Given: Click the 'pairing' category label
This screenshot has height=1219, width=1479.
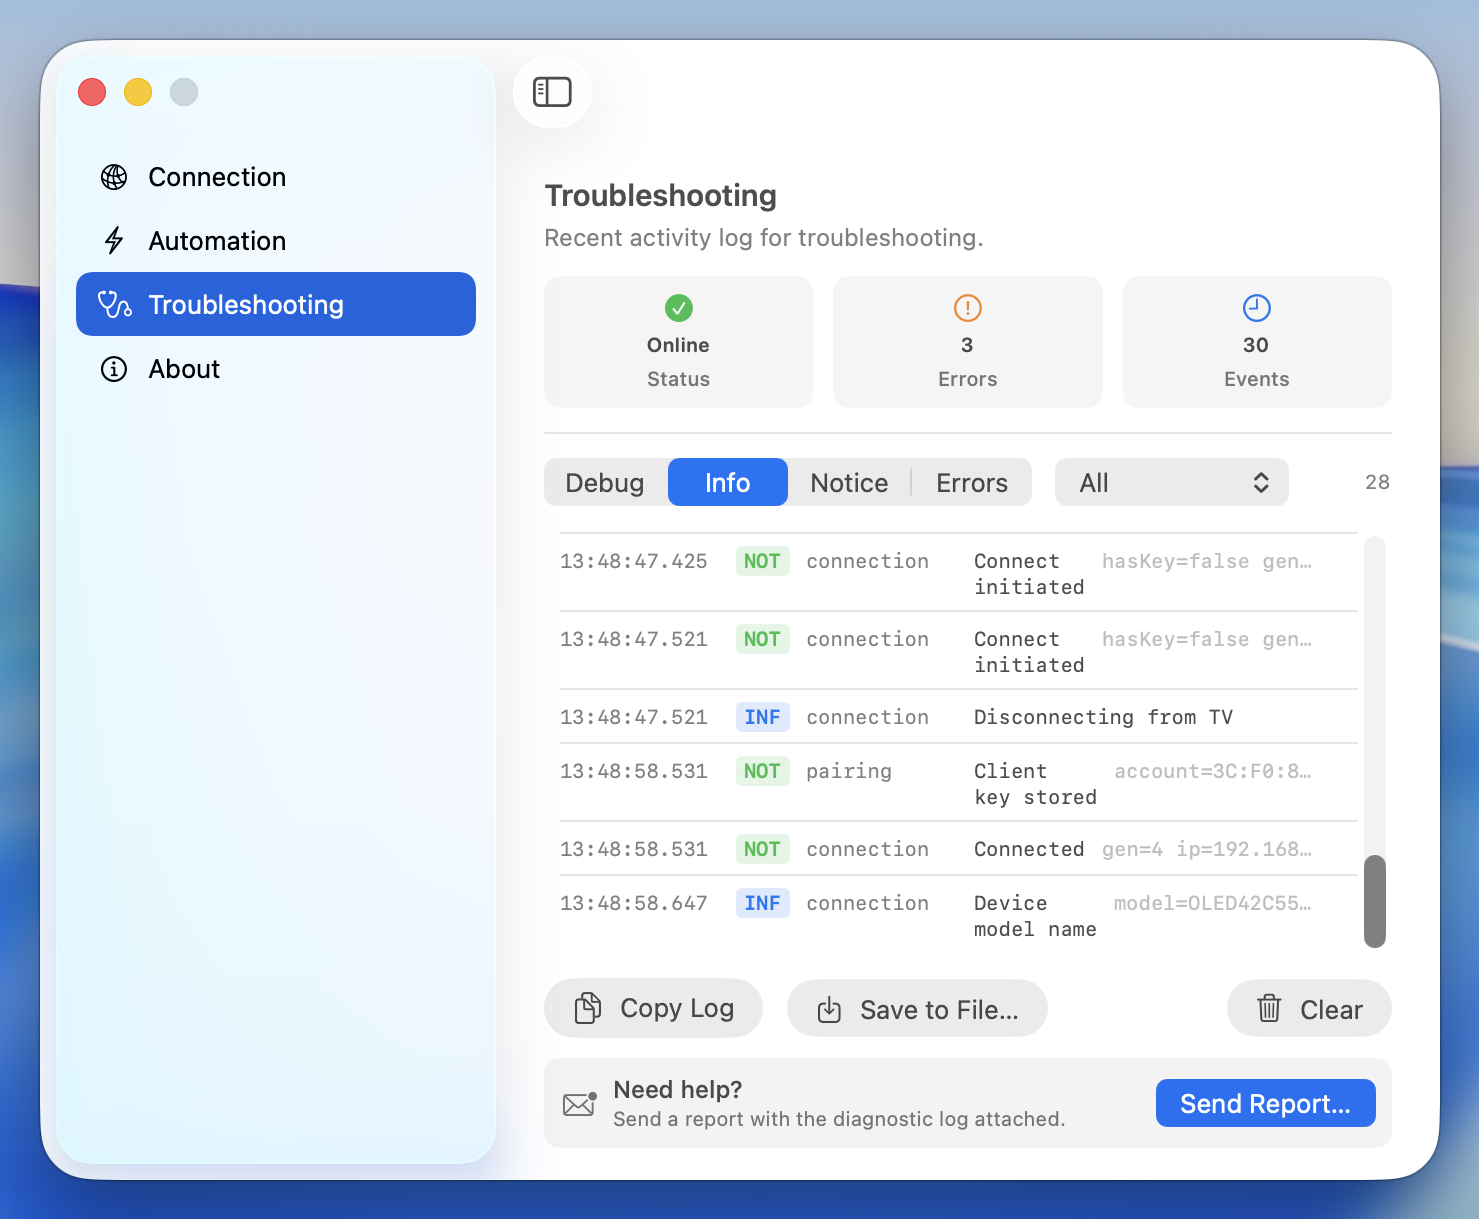Looking at the screenshot, I should coord(849,771).
